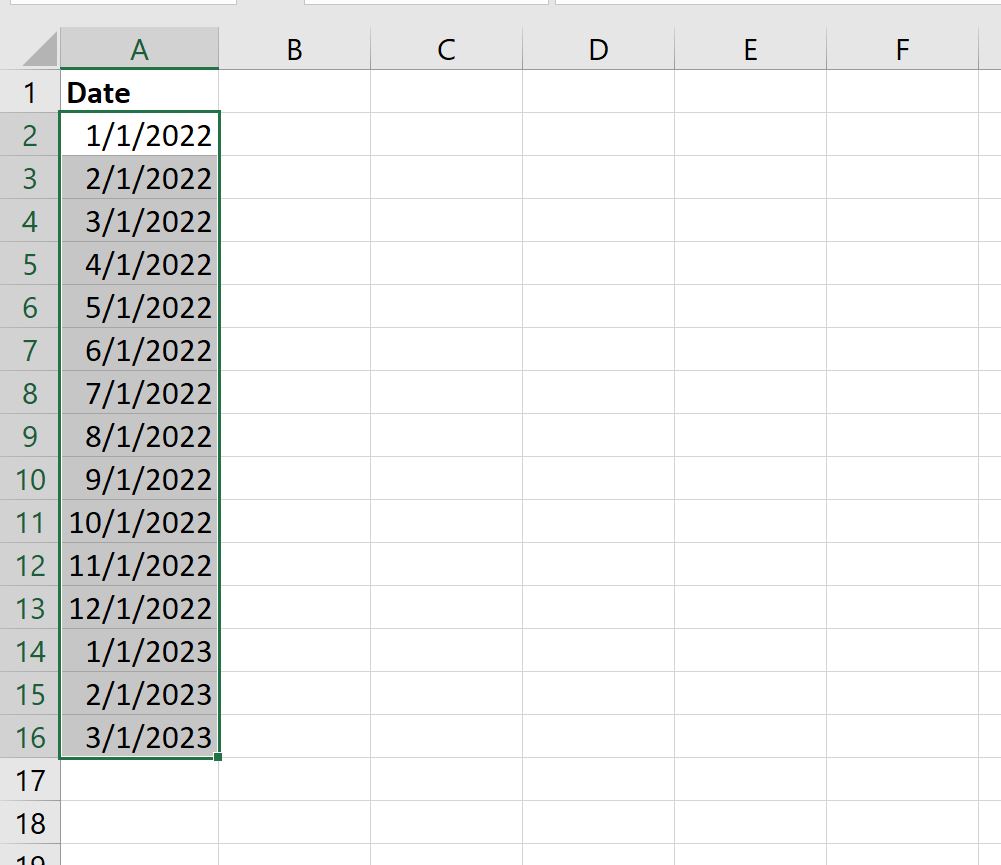The image size is (1001, 865).
Task: Select the cell containing 1/1/2022
Action: (x=139, y=135)
